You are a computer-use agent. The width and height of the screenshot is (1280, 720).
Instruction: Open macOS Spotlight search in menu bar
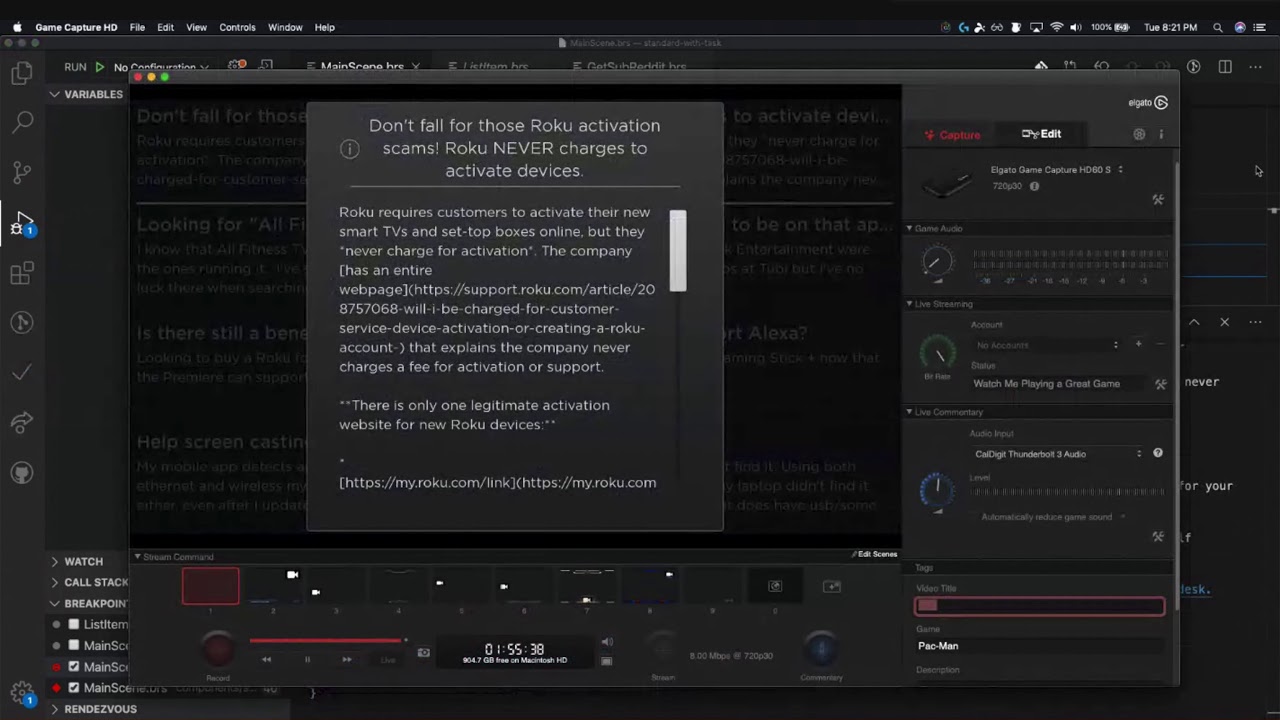coord(1217,27)
